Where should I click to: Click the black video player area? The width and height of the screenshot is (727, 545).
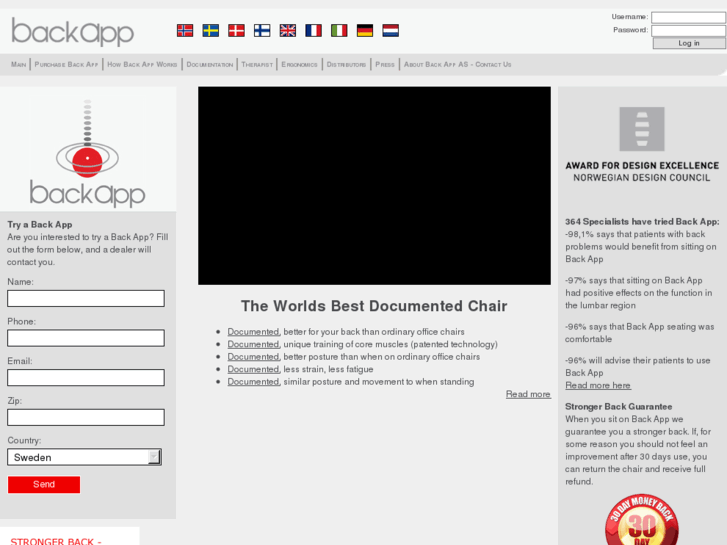[375, 186]
